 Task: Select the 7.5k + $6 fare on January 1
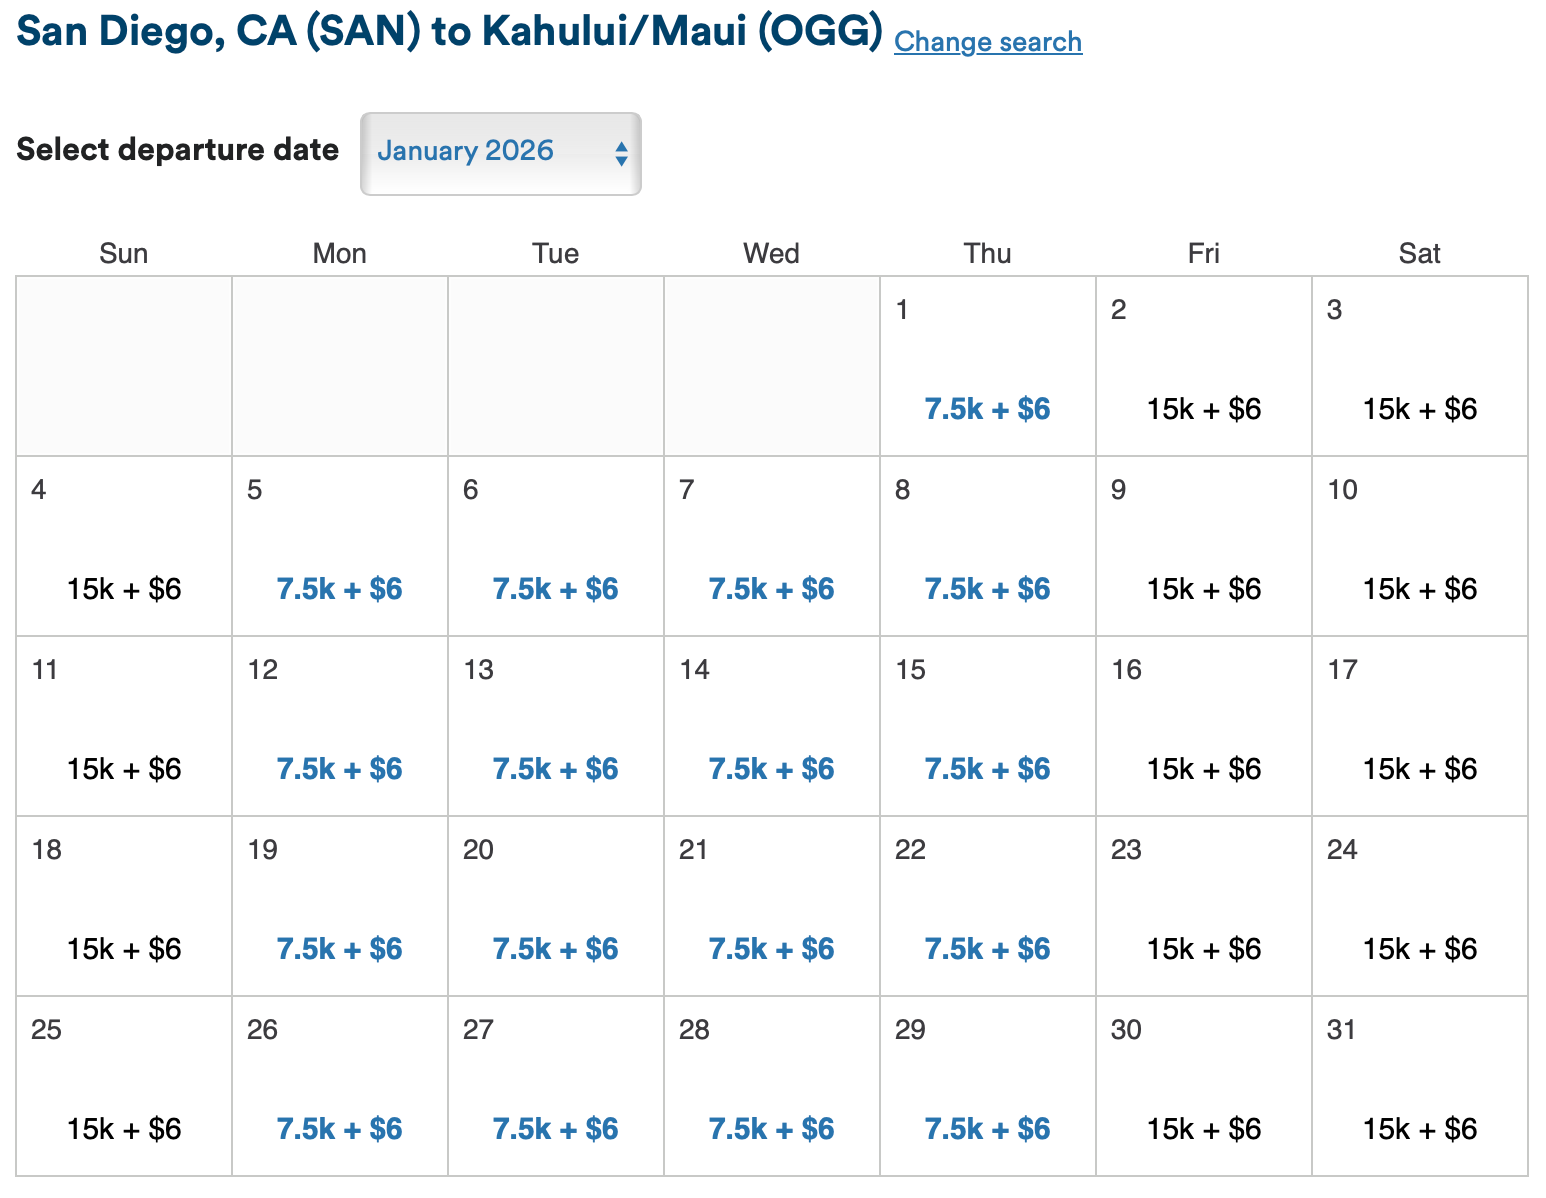986,408
